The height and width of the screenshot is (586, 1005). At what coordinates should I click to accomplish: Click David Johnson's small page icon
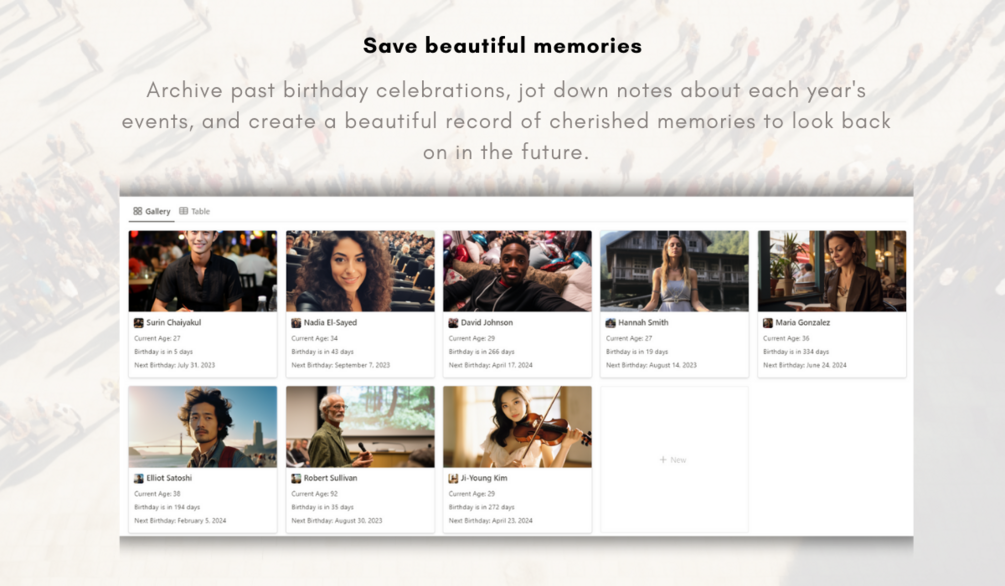pyautogui.click(x=453, y=322)
